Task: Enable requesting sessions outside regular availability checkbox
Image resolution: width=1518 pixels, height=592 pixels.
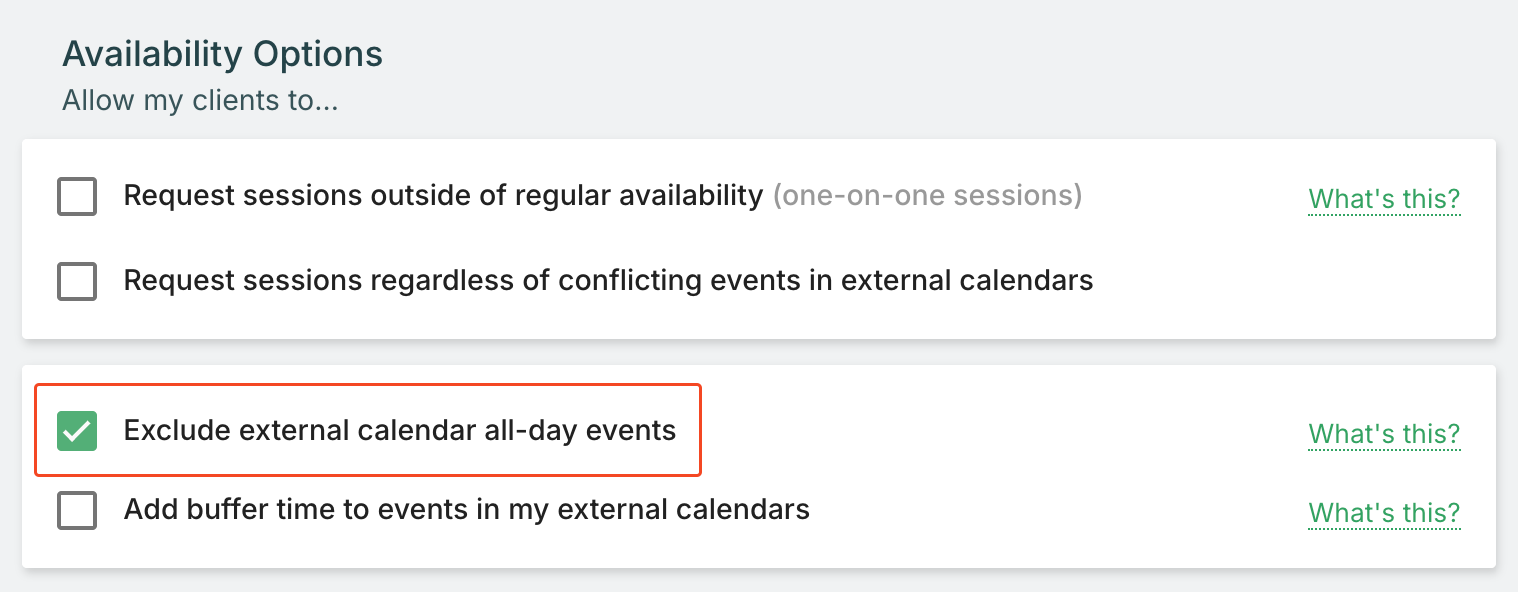Action: [x=77, y=197]
